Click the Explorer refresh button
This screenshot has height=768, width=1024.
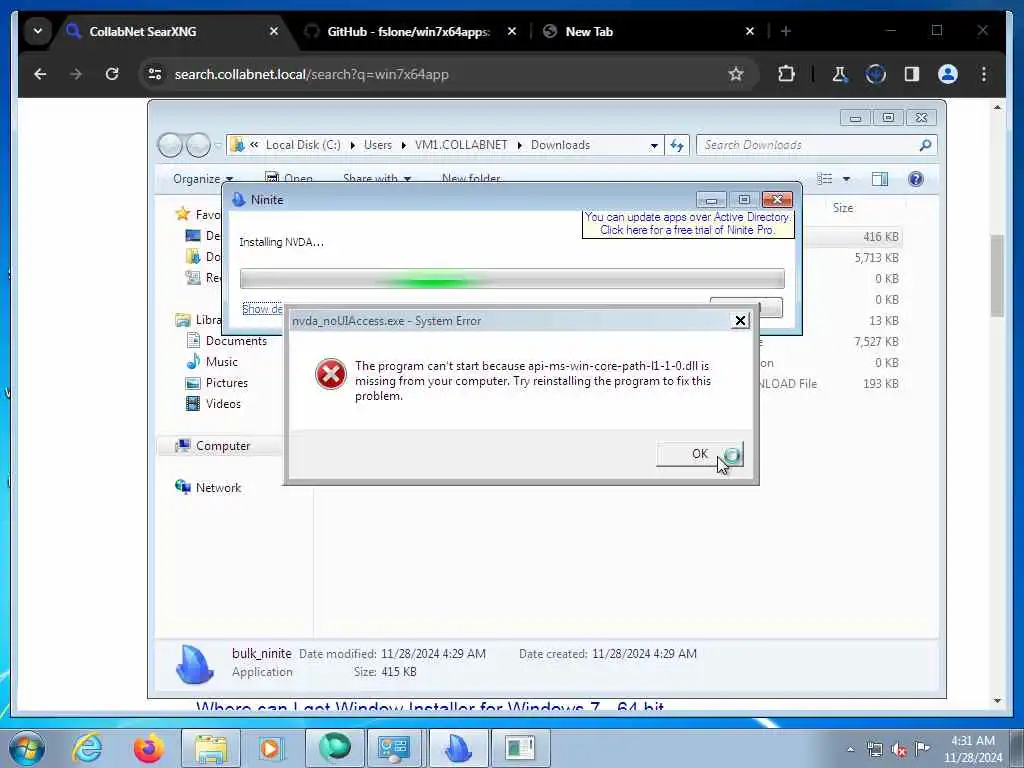(677, 145)
